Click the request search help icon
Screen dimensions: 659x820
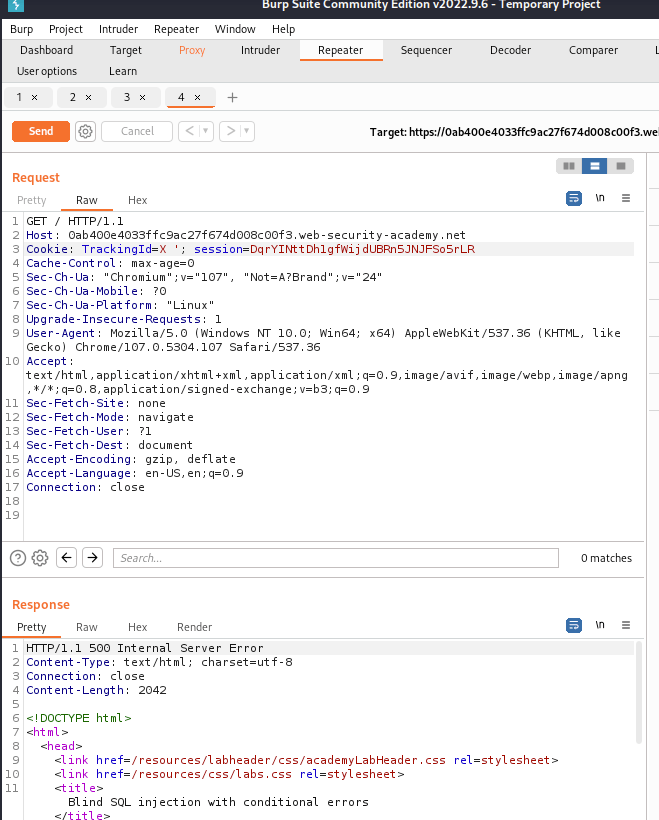point(19,558)
